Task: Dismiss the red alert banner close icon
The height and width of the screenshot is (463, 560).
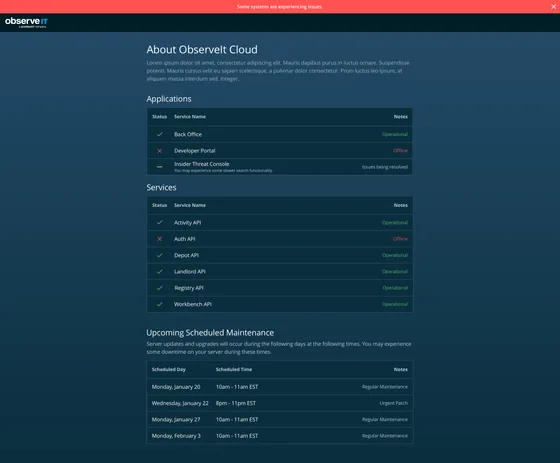Action: [x=553, y=6]
